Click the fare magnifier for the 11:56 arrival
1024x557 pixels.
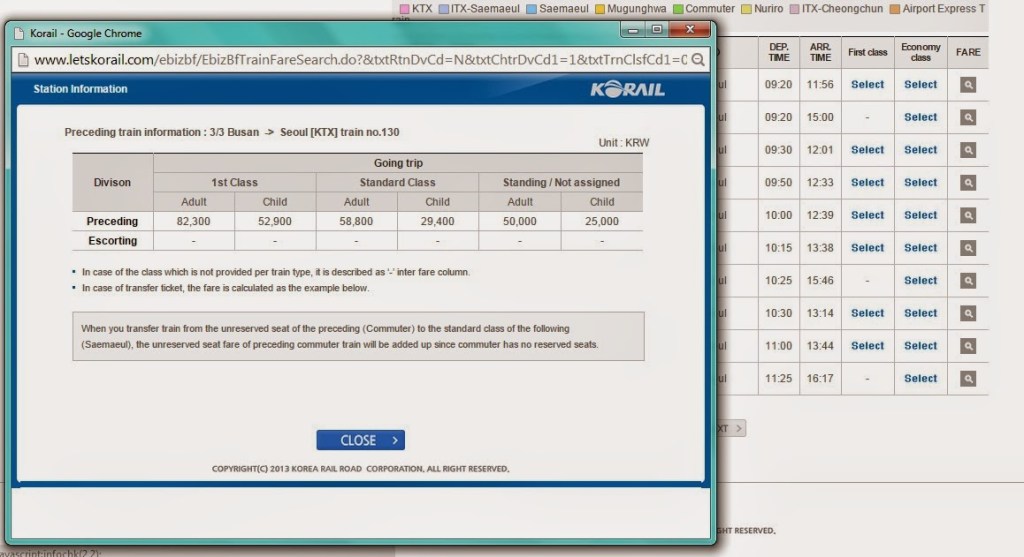[967, 85]
